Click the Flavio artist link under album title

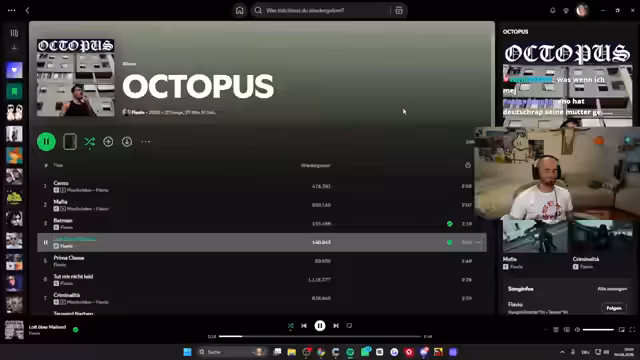click(138, 112)
